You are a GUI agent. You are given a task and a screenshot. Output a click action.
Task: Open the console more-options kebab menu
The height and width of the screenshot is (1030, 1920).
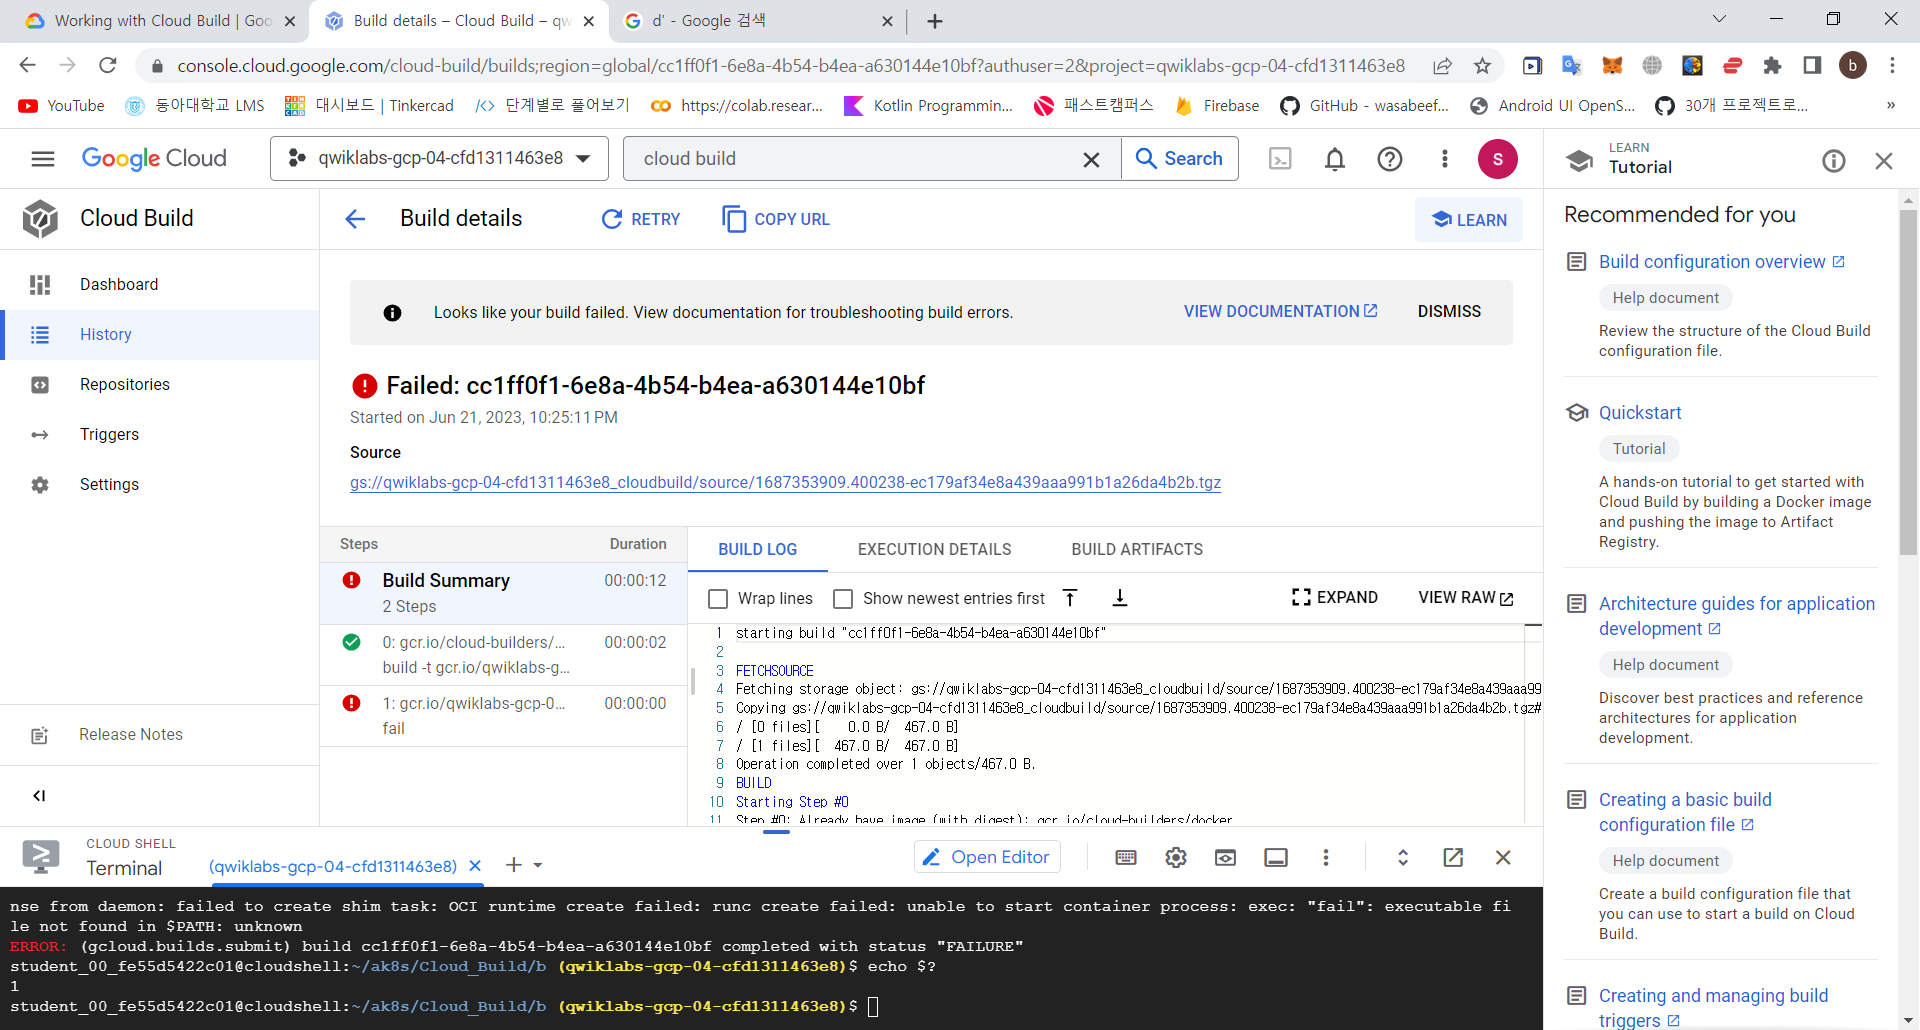click(1444, 159)
